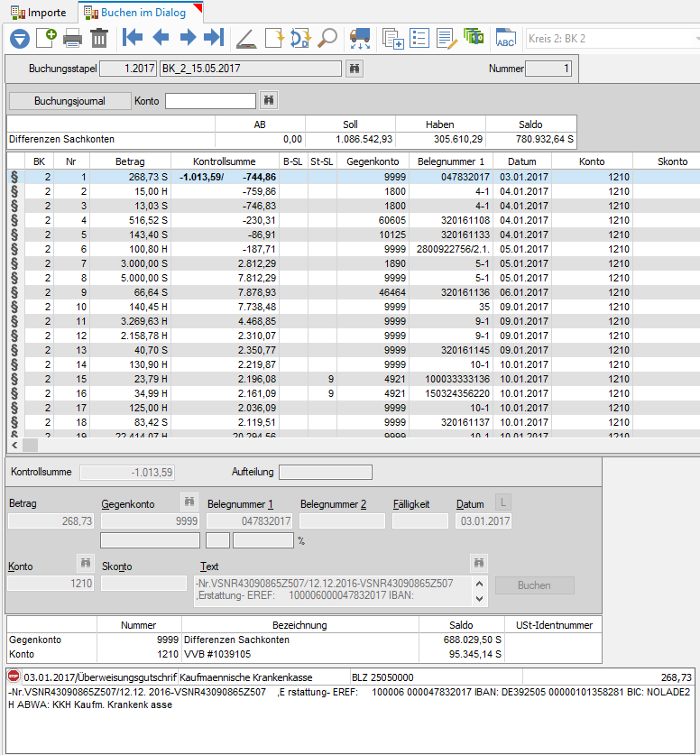Click binoculars beside top Konto field
700x755 pixels.
pos(269,100)
